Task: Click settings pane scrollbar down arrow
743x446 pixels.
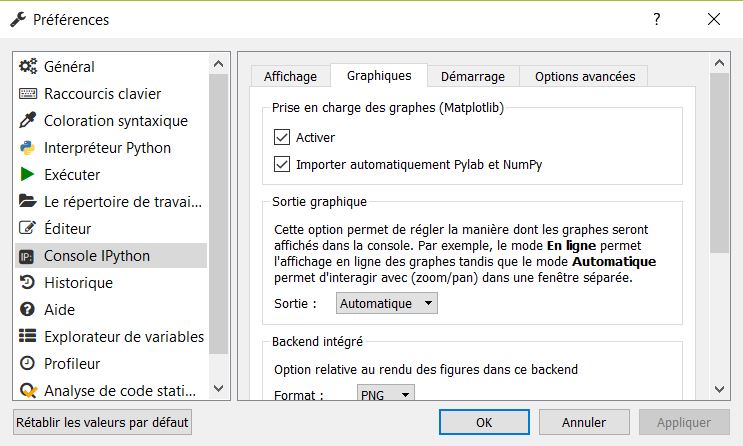Action: coord(719,389)
